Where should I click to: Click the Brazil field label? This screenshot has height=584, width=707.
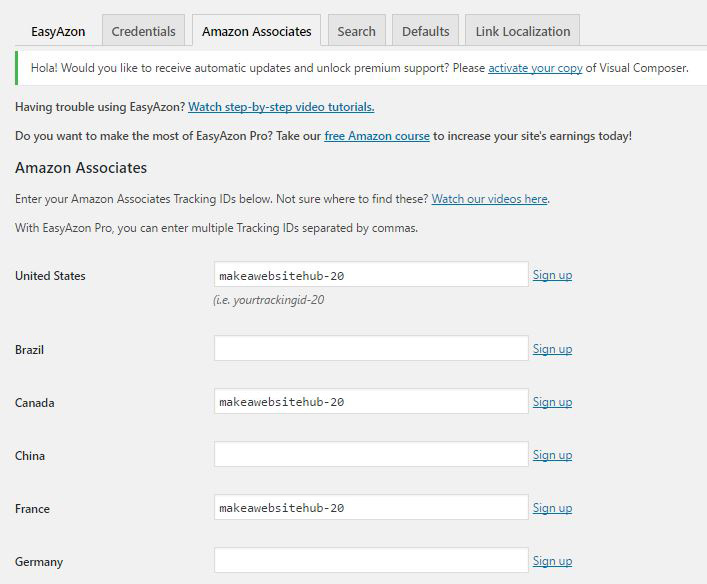pyautogui.click(x=29, y=349)
